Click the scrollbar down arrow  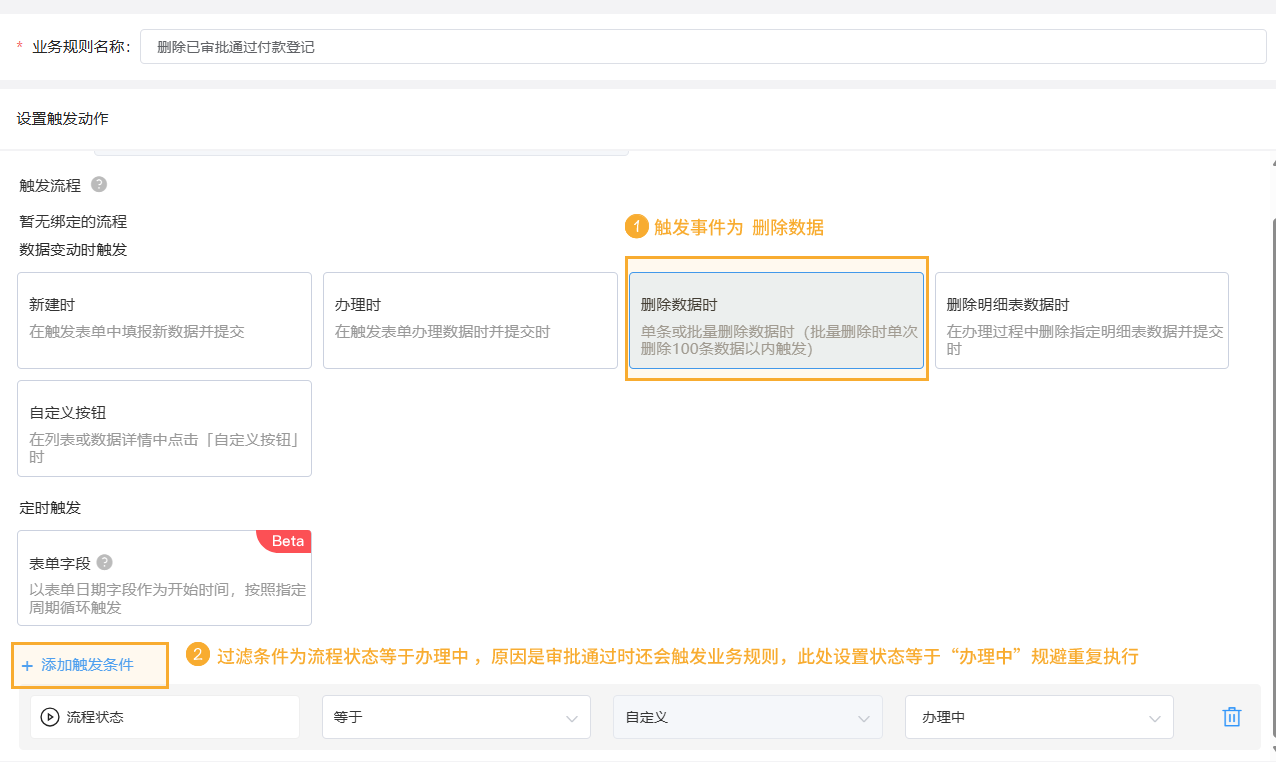coord(1272,748)
